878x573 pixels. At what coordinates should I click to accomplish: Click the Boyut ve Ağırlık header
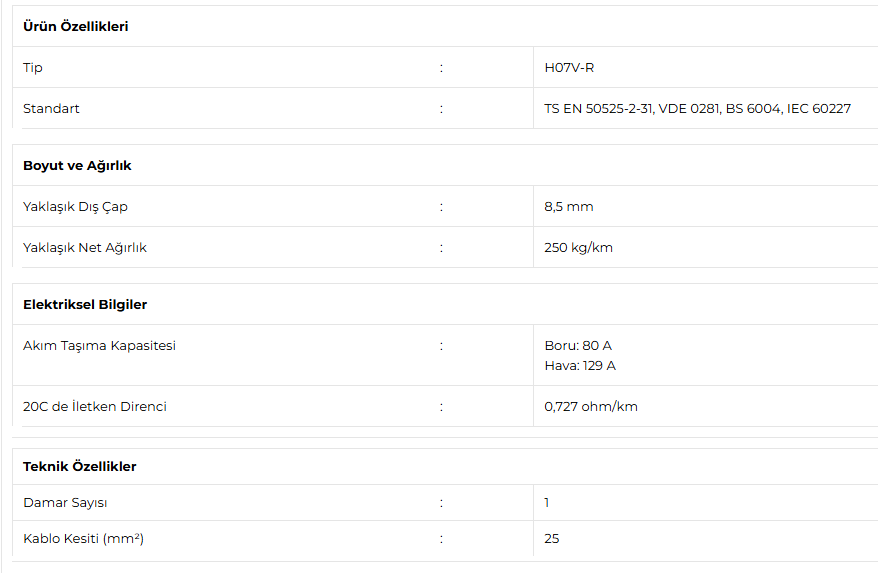pos(77,166)
